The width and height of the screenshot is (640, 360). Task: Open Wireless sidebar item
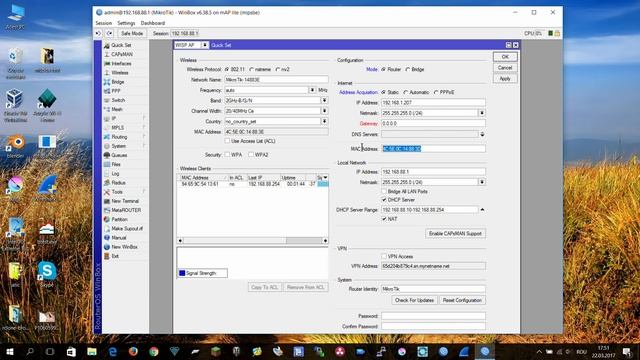point(120,73)
